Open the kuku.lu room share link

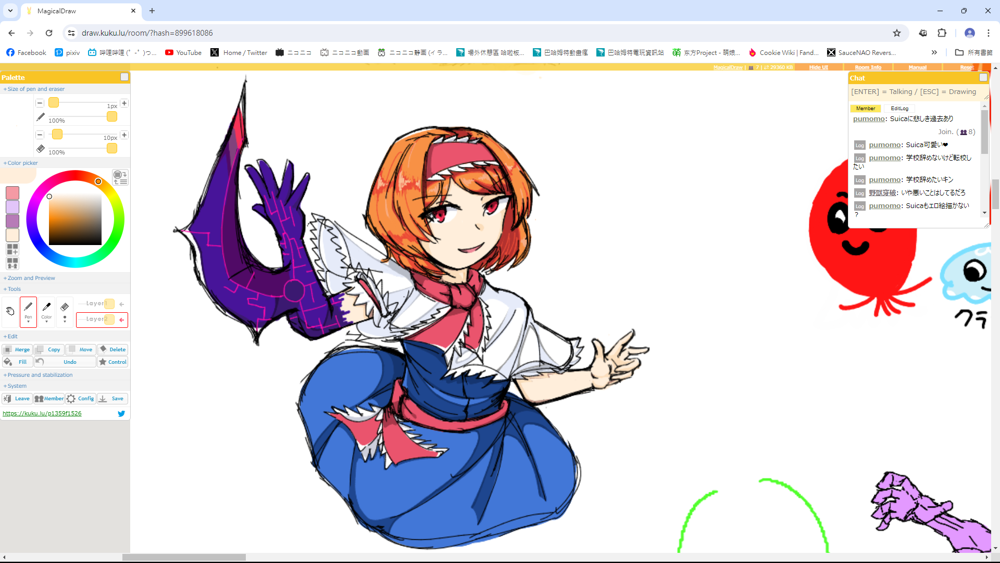(42, 414)
